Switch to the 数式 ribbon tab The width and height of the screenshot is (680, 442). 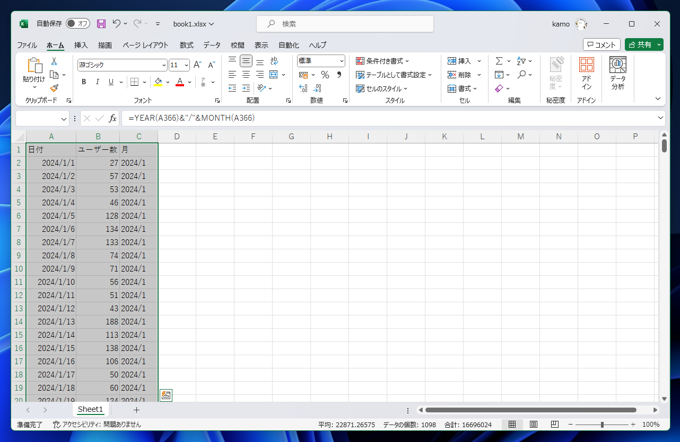(186, 45)
